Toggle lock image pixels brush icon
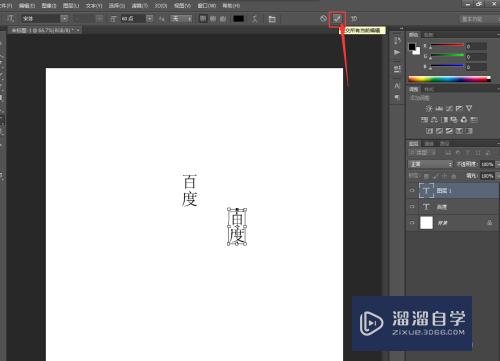 point(435,176)
